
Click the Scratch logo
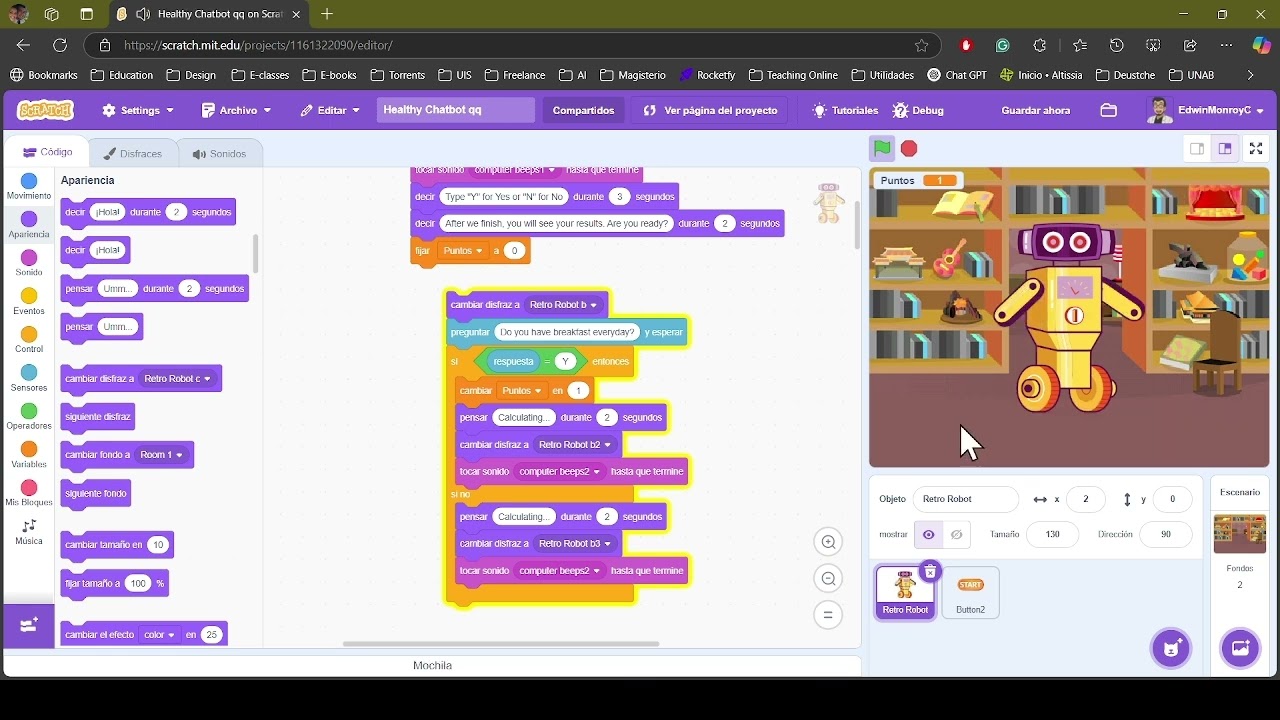pos(44,110)
